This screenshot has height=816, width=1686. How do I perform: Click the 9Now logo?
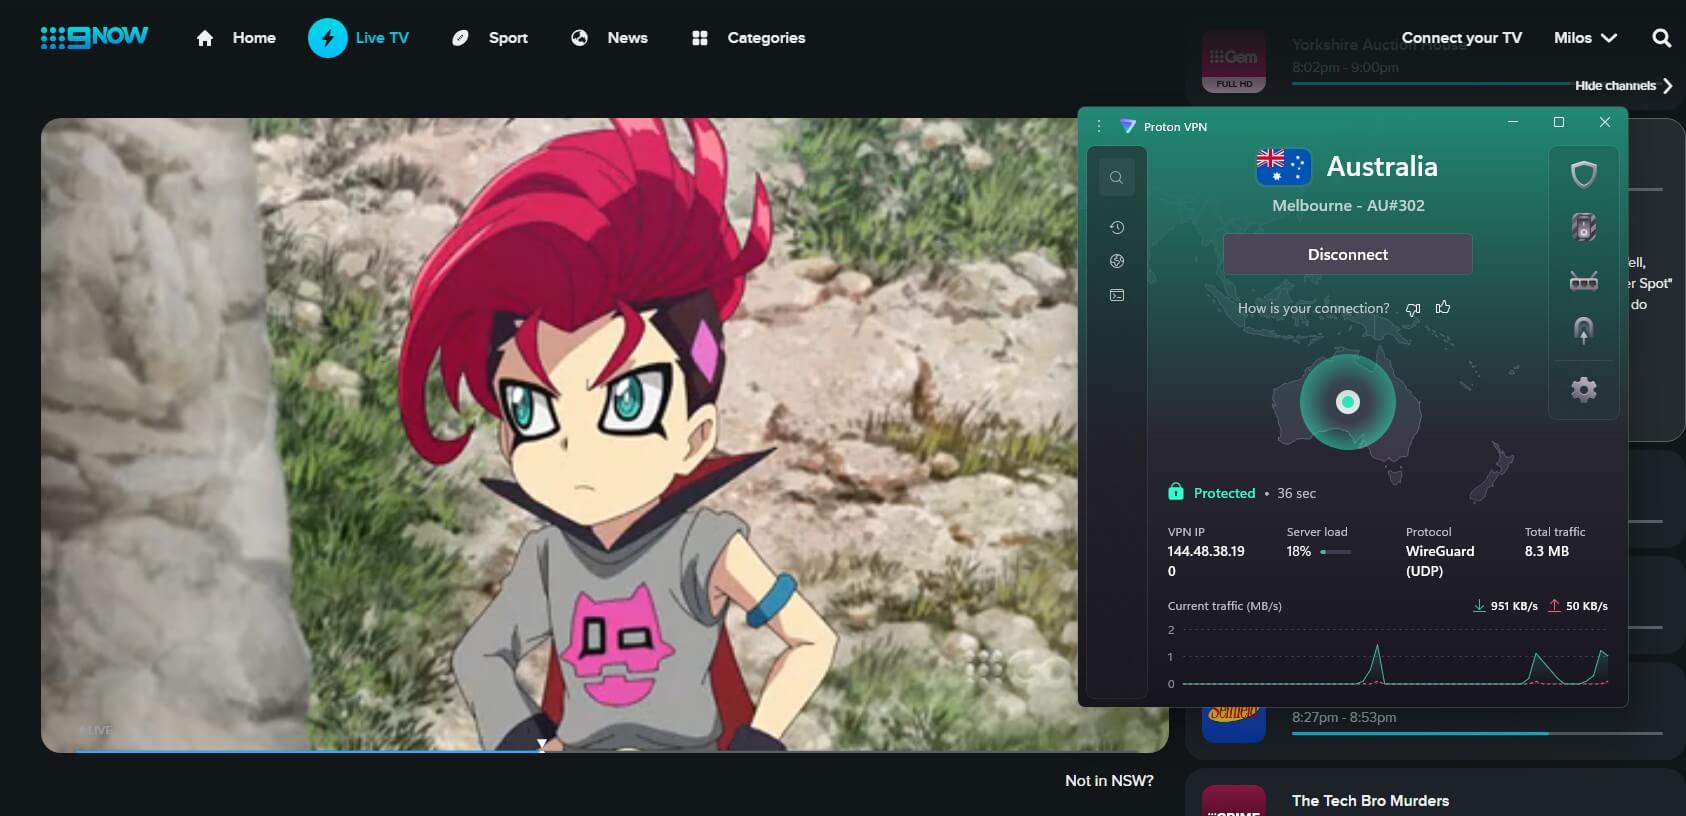[94, 37]
